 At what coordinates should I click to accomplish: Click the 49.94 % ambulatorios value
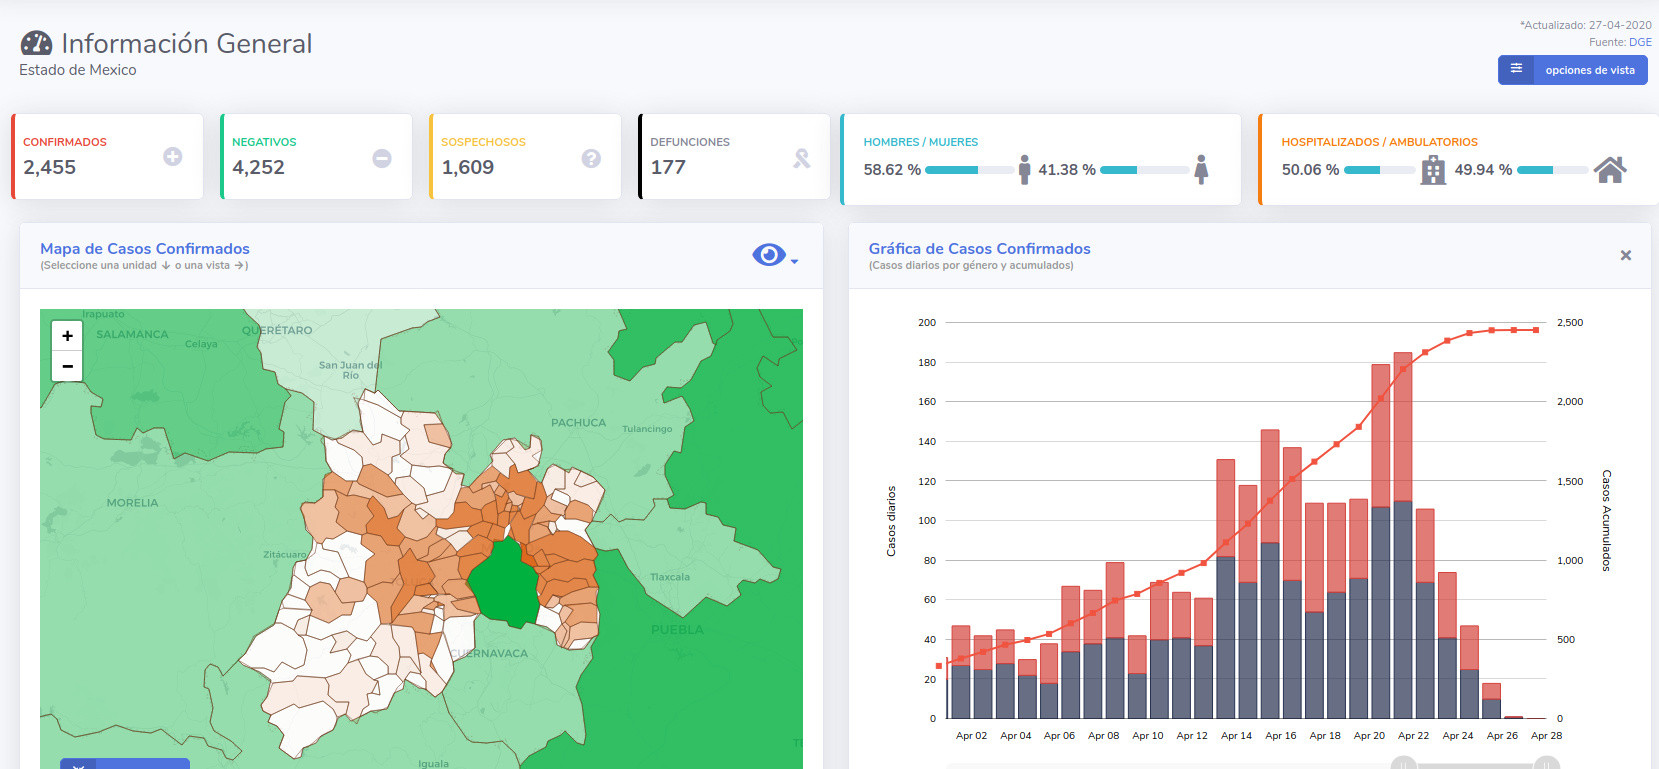pos(1483,170)
